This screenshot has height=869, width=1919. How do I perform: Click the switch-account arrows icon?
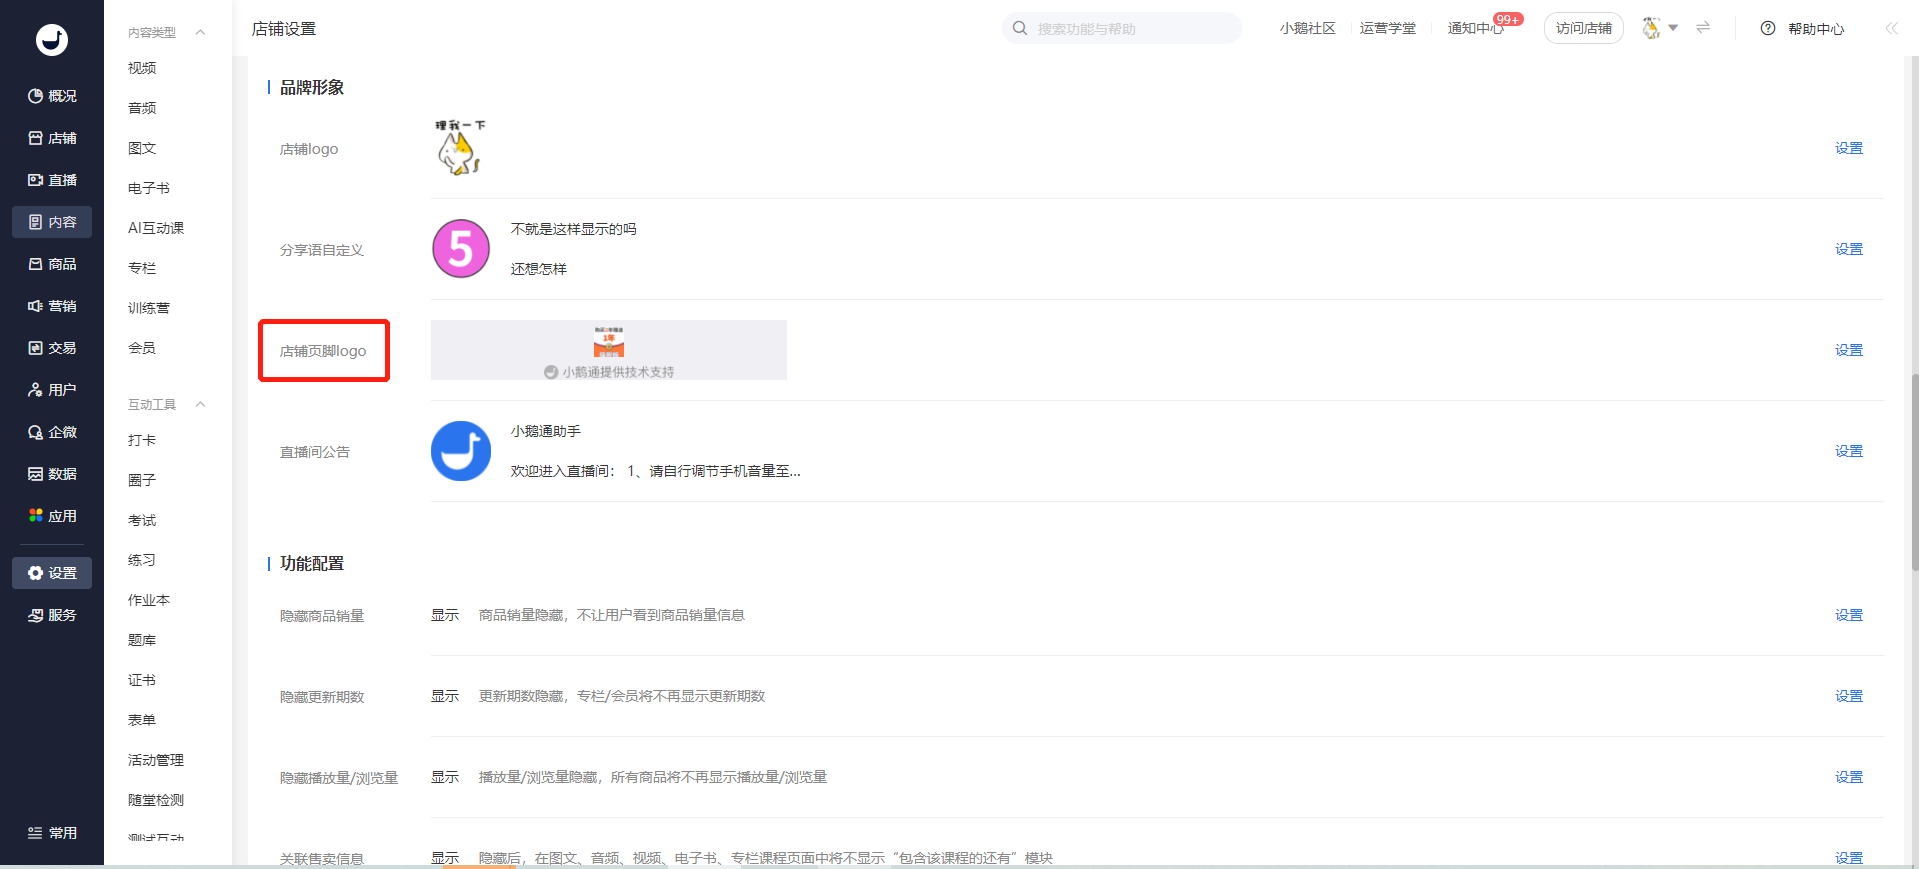(x=1703, y=28)
